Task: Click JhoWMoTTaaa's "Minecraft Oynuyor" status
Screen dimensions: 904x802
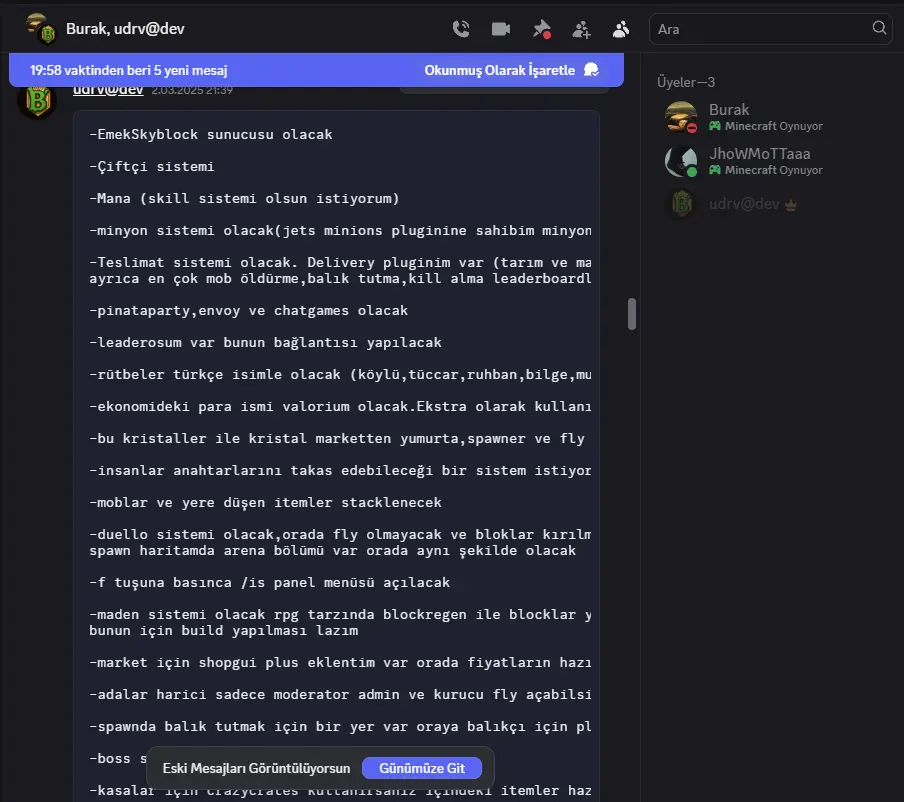Action: click(x=773, y=170)
